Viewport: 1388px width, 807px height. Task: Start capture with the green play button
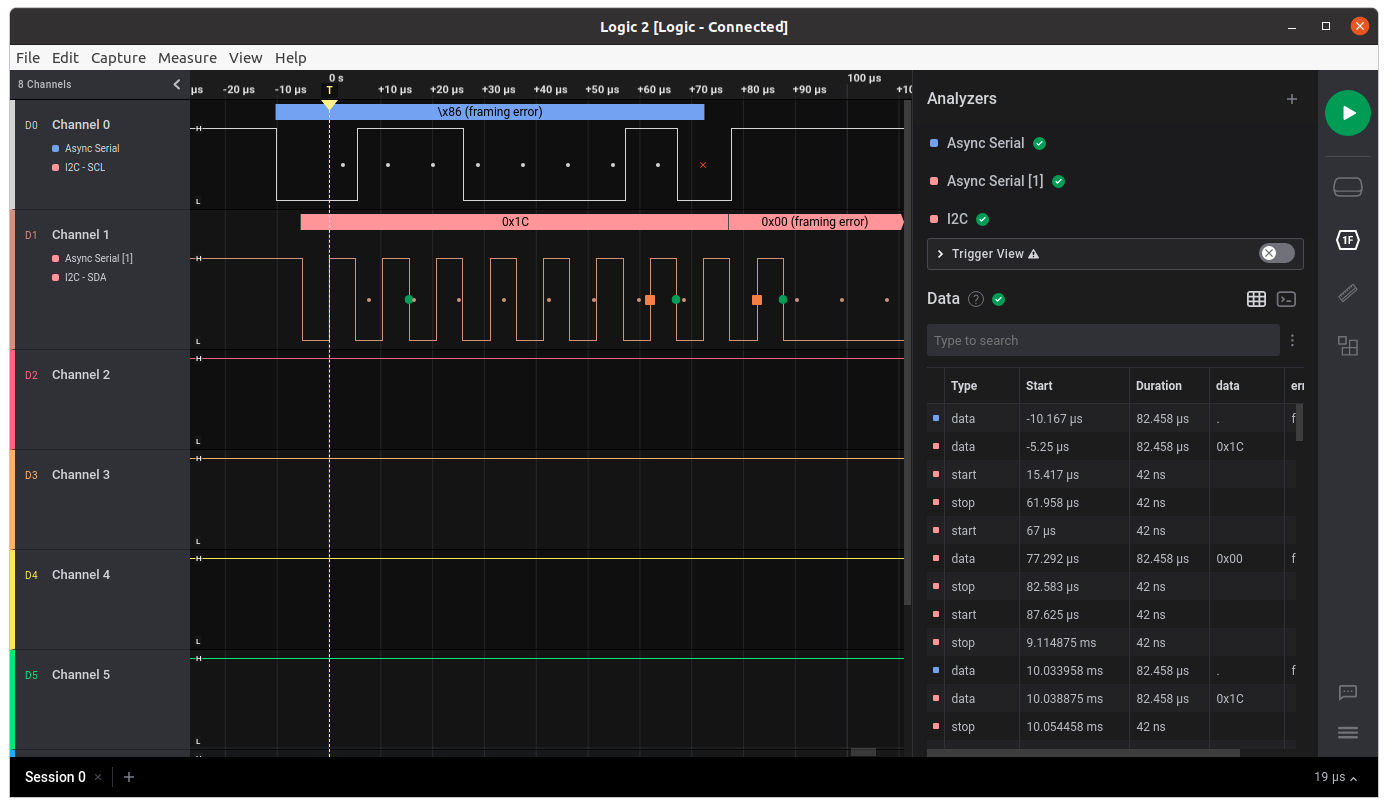pos(1348,113)
